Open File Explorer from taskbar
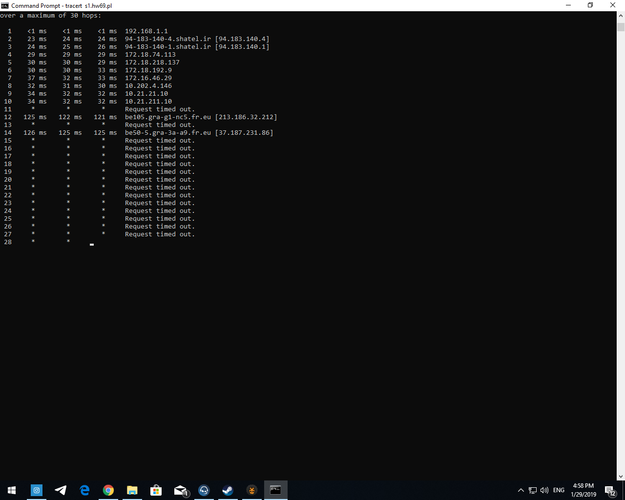This screenshot has width=625, height=500. coord(132,490)
